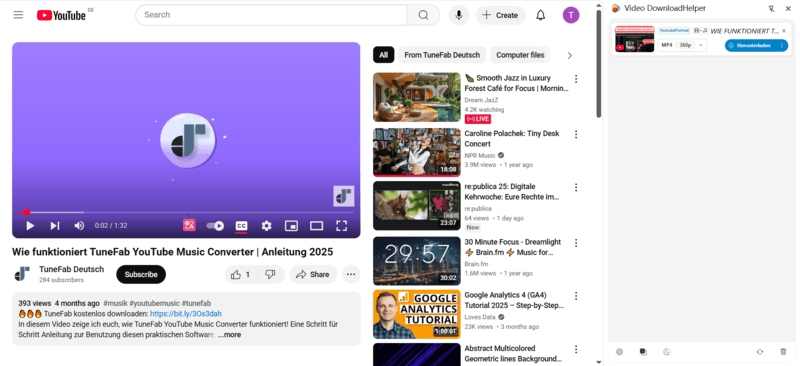Like the video with thumbs up

pyautogui.click(x=242, y=275)
